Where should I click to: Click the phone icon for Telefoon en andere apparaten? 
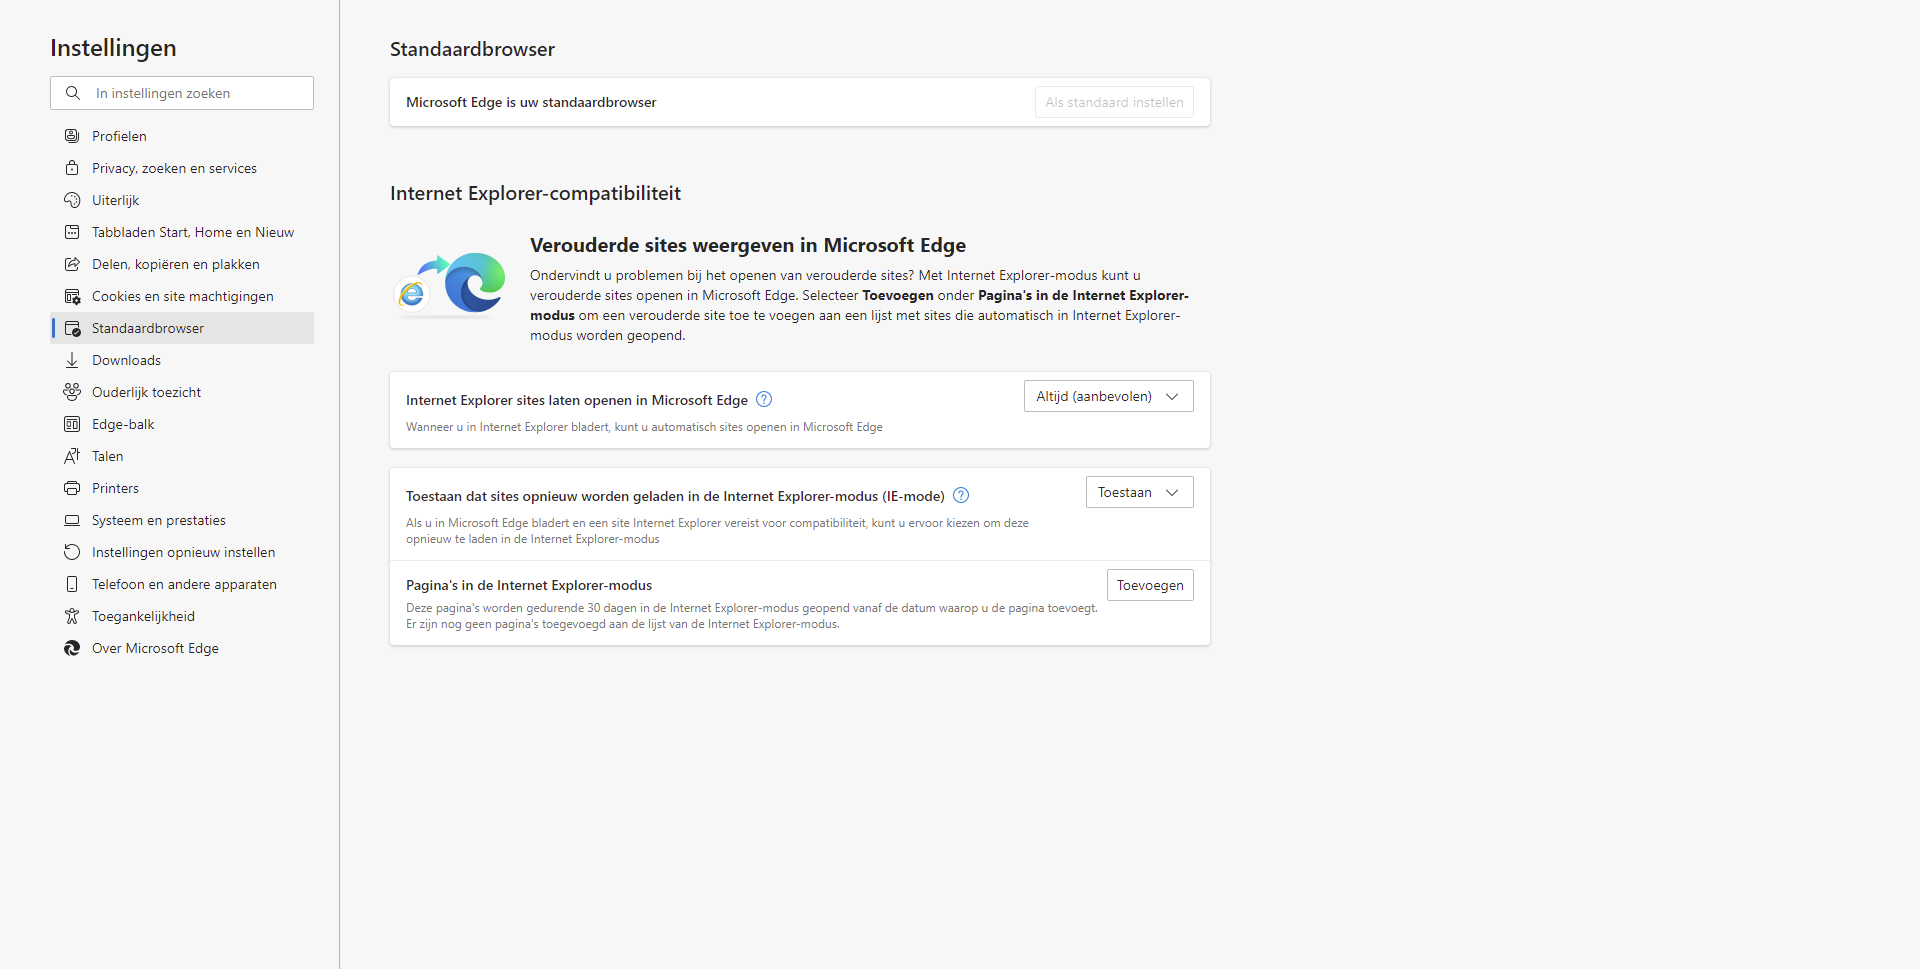pyautogui.click(x=72, y=584)
